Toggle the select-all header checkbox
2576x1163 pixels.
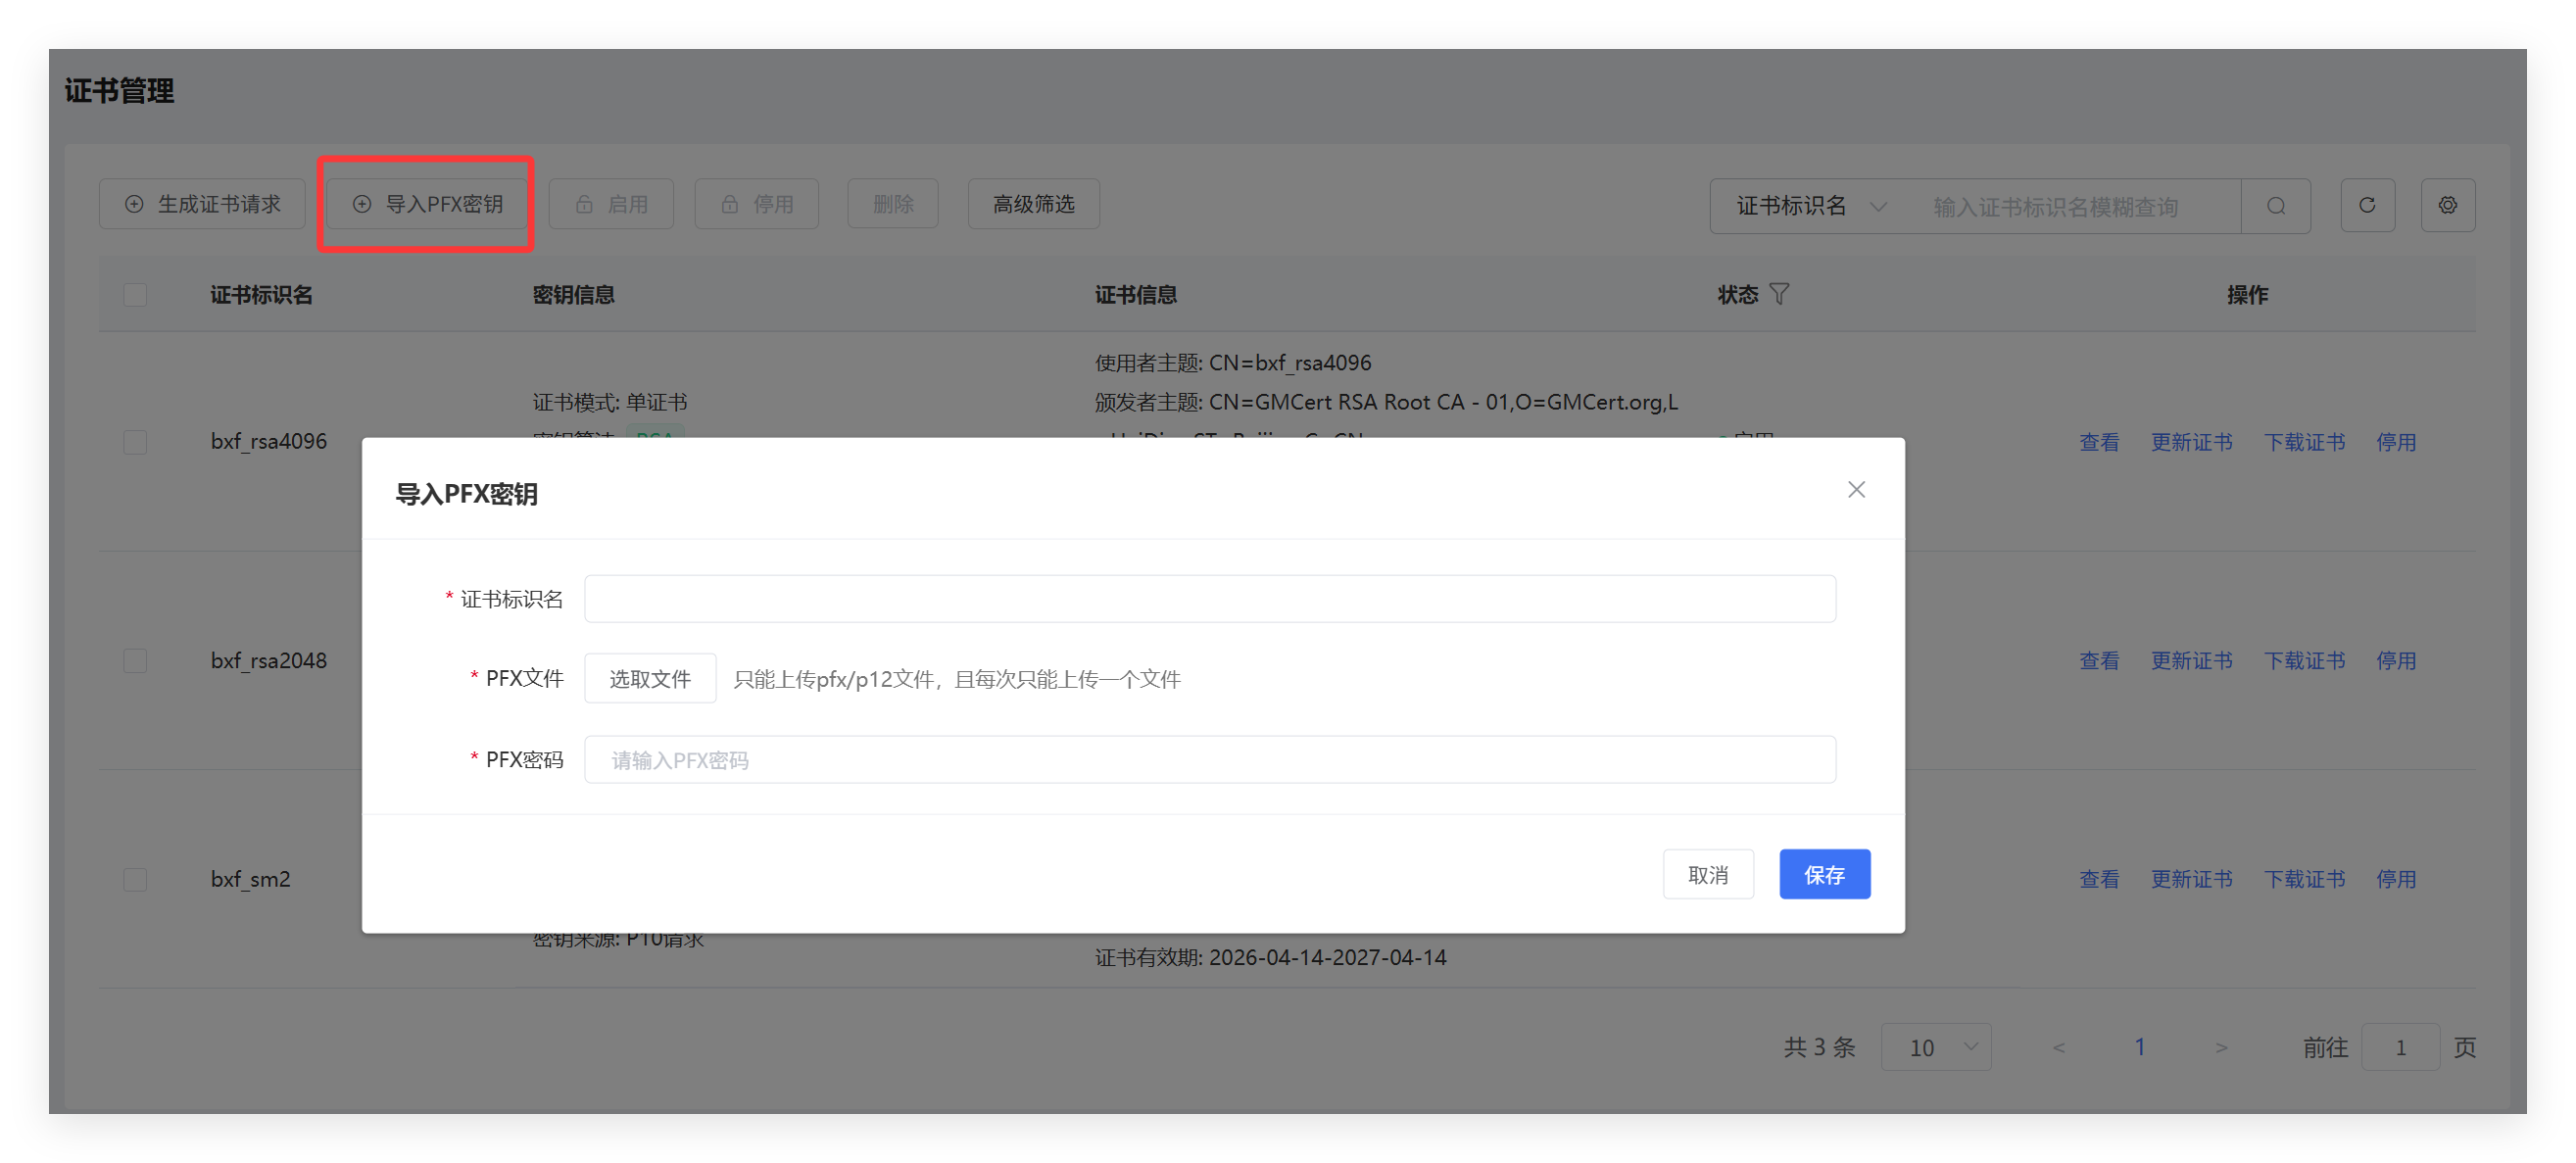(x=135, y=295)
